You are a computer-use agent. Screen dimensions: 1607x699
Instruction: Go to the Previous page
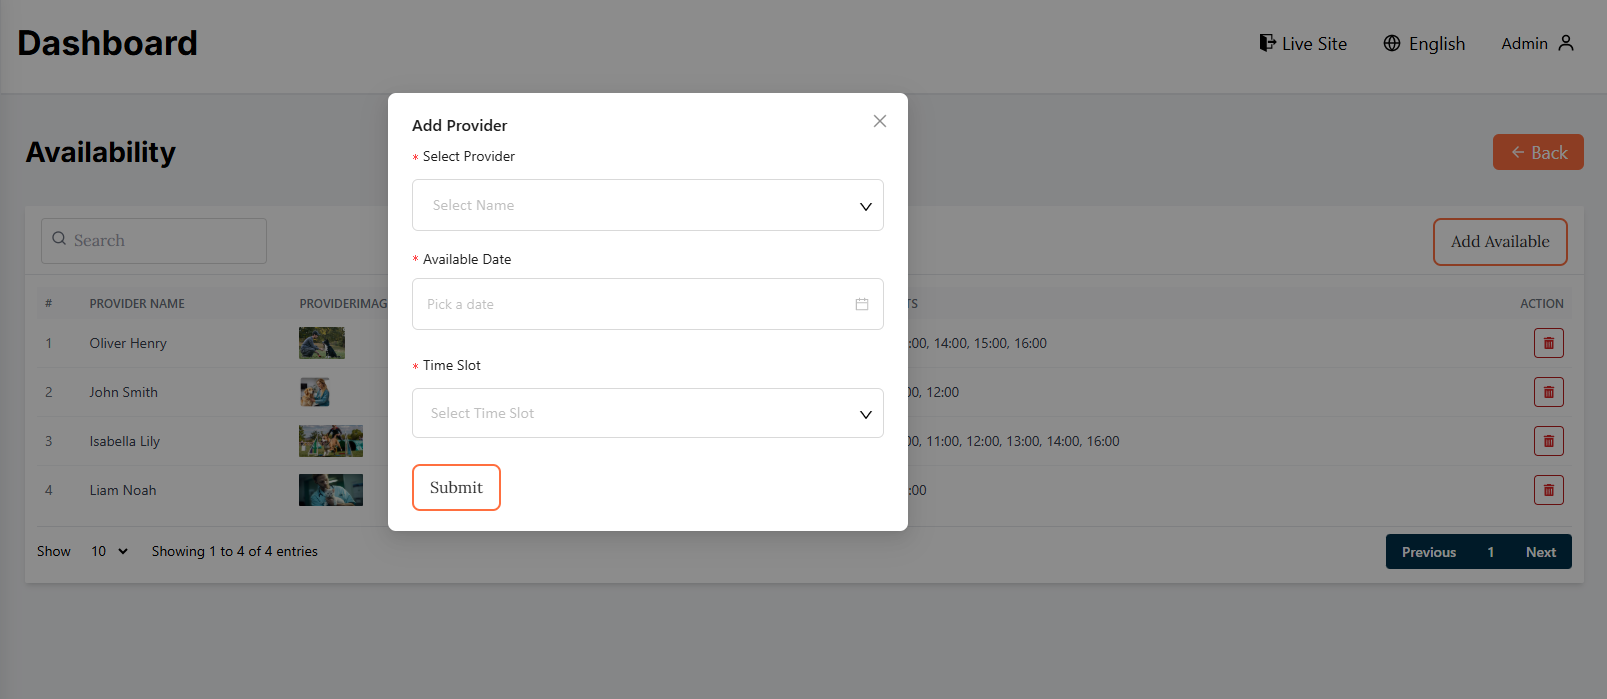coord(1428,552)
